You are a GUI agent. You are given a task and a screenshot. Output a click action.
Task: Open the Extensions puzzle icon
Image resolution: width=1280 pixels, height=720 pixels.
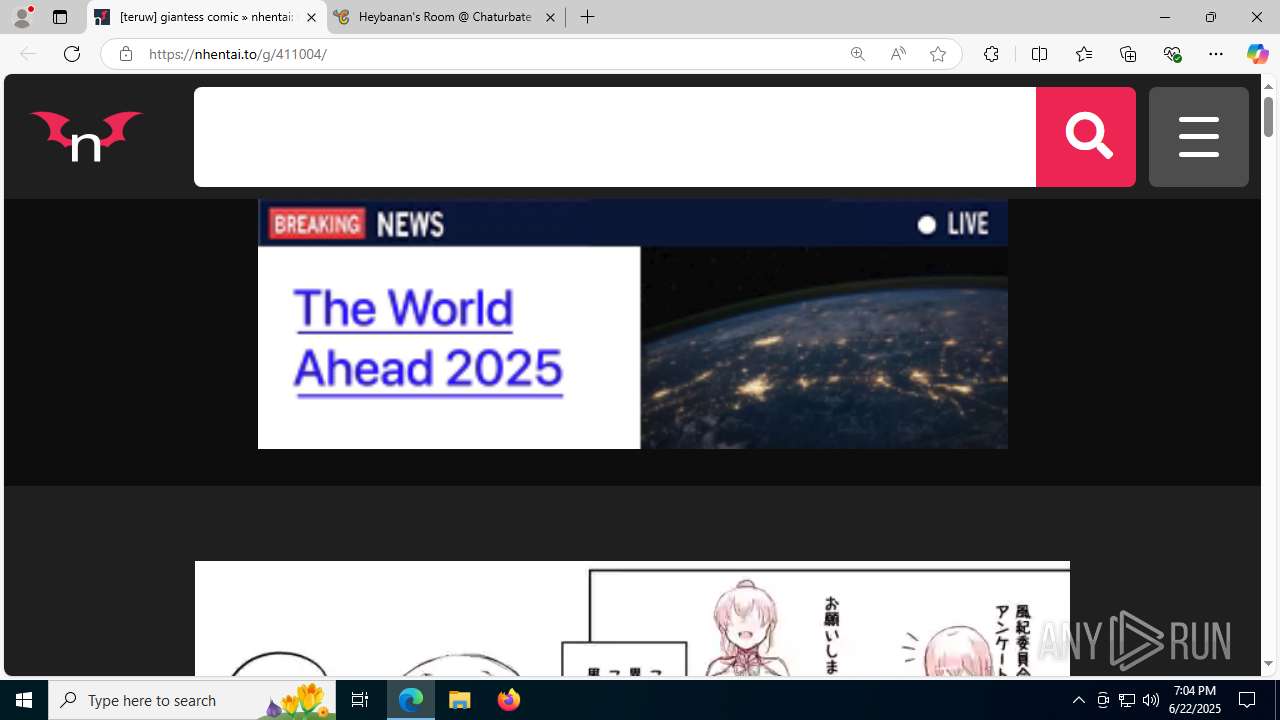point(991,54)
